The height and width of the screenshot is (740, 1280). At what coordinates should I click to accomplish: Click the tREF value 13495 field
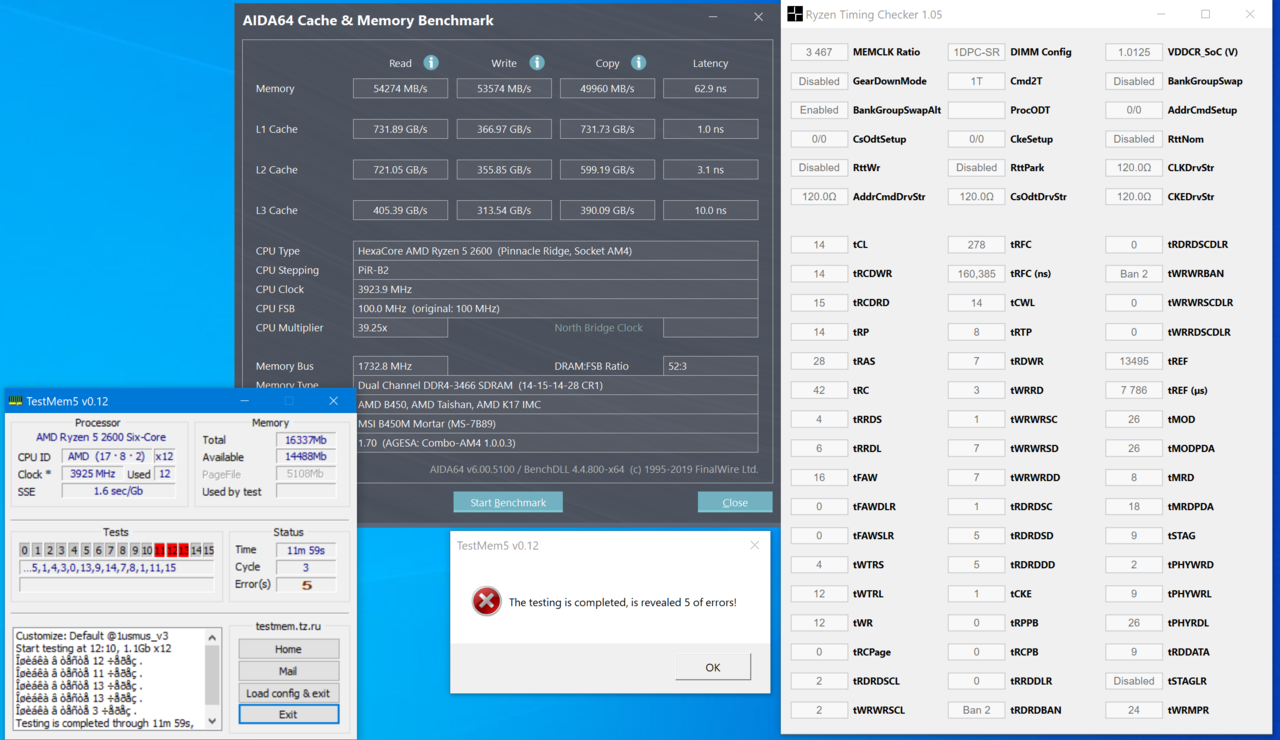1134,361
